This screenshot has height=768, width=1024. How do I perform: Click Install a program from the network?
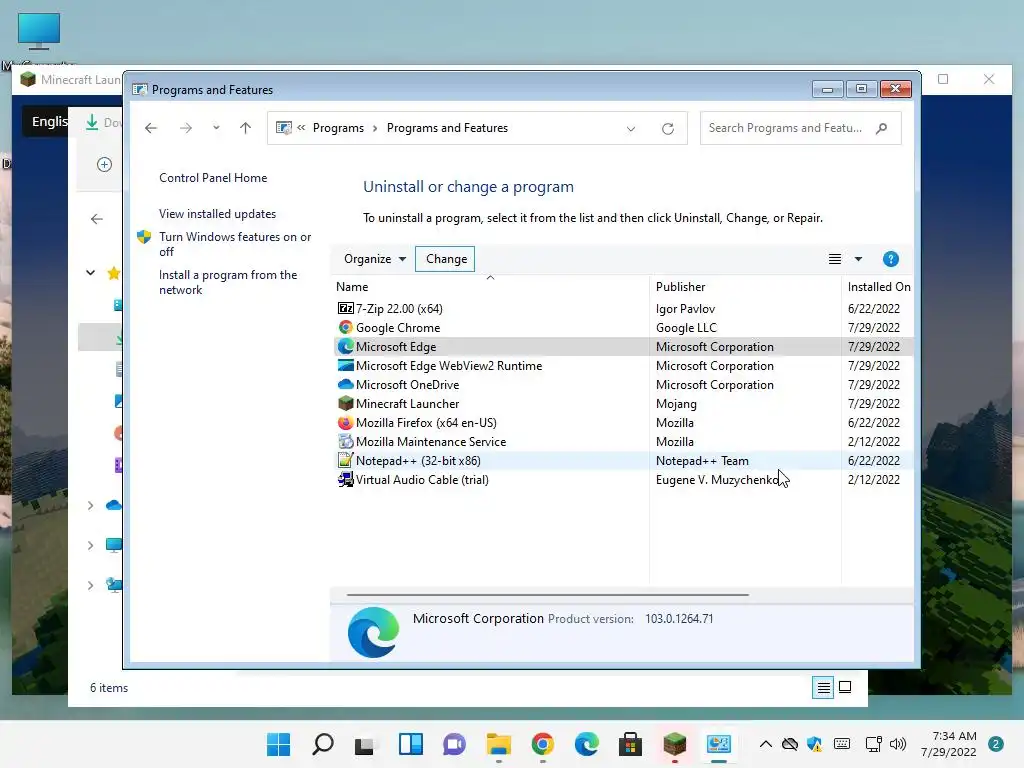[228, 282]
